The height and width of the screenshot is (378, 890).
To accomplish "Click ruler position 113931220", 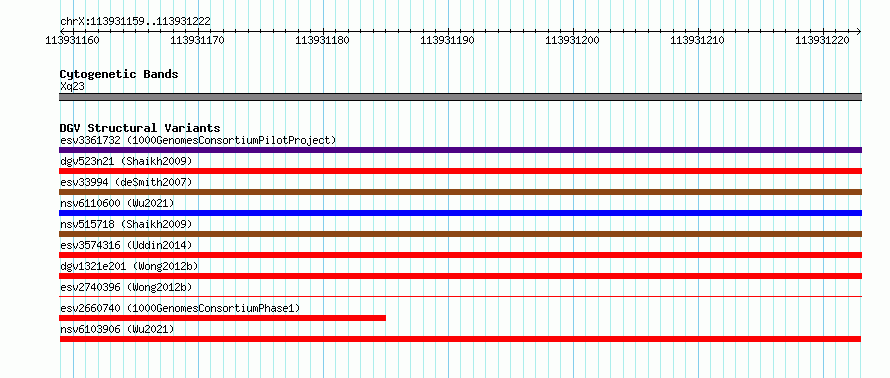I will click(x=823, y=40).
